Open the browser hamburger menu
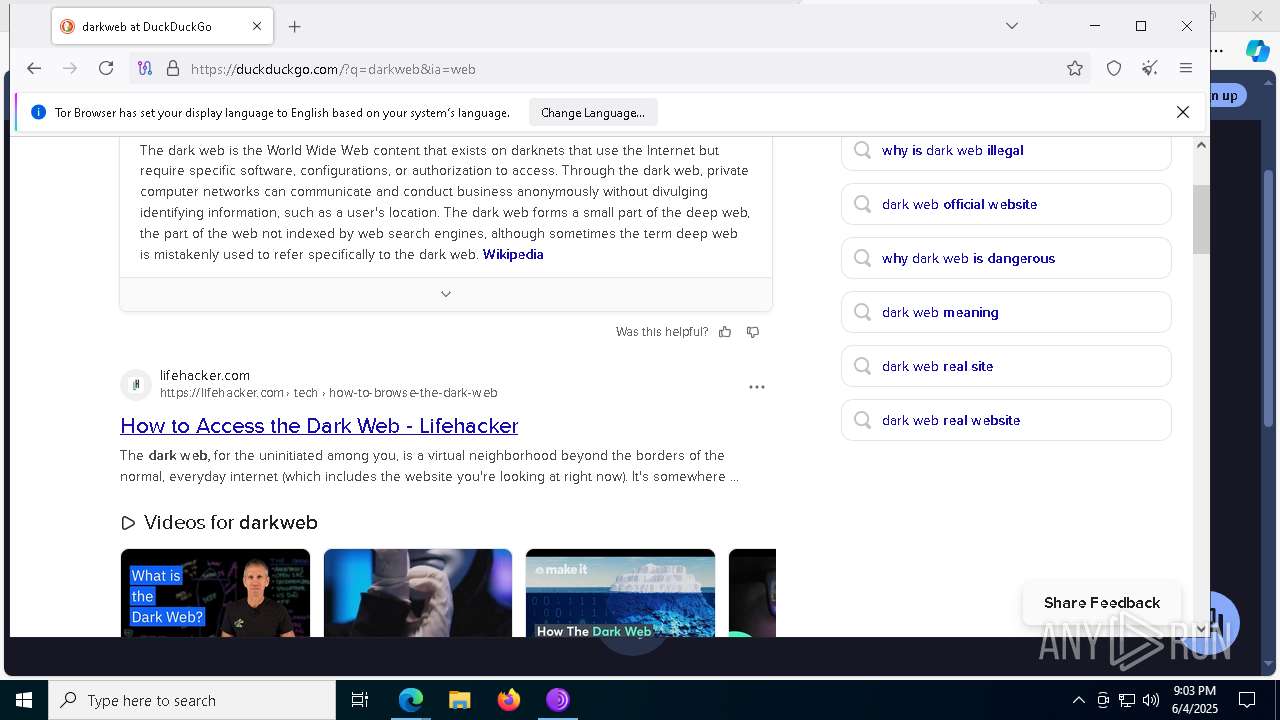This screenshot has height=720, width=1280. point(1186,68)
